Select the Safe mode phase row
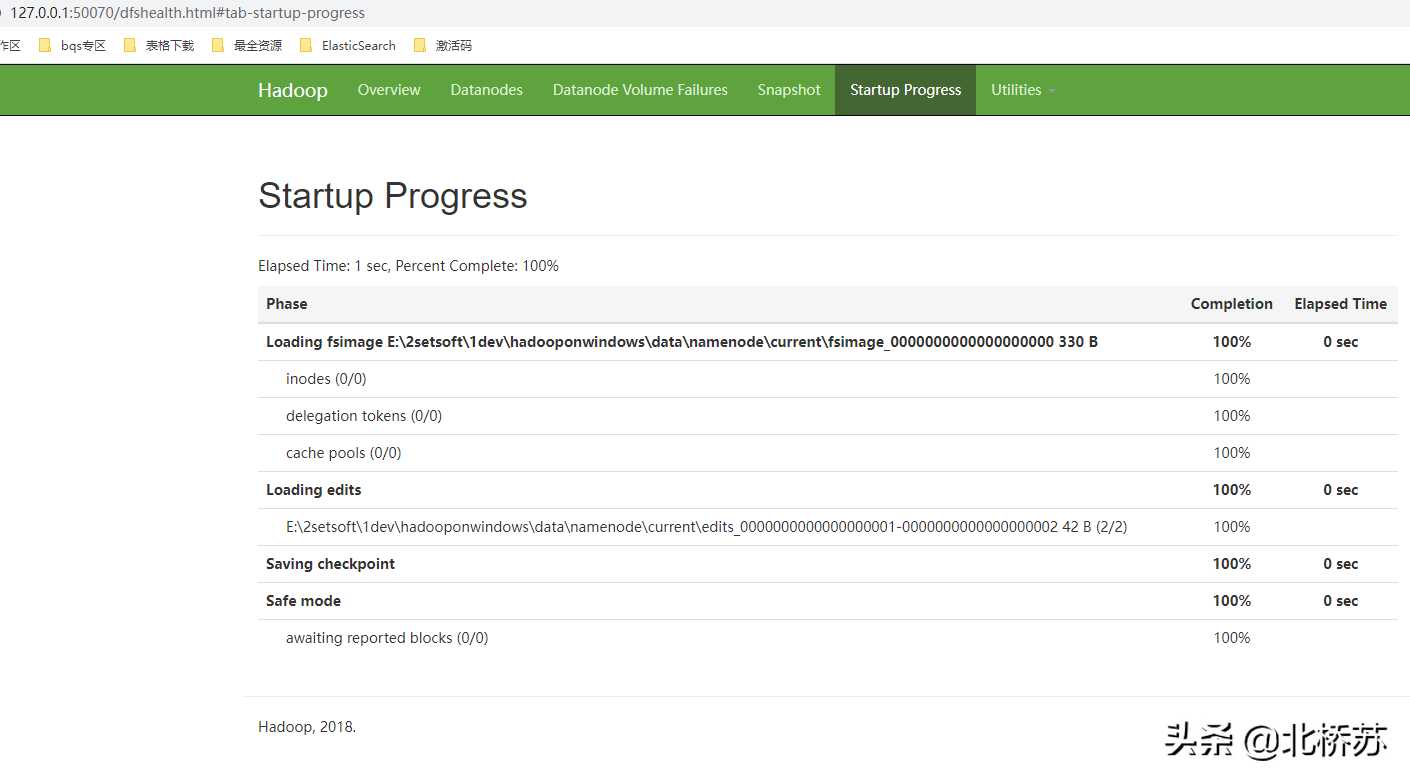Screen dimensions: 1410x781 point(828,601)
